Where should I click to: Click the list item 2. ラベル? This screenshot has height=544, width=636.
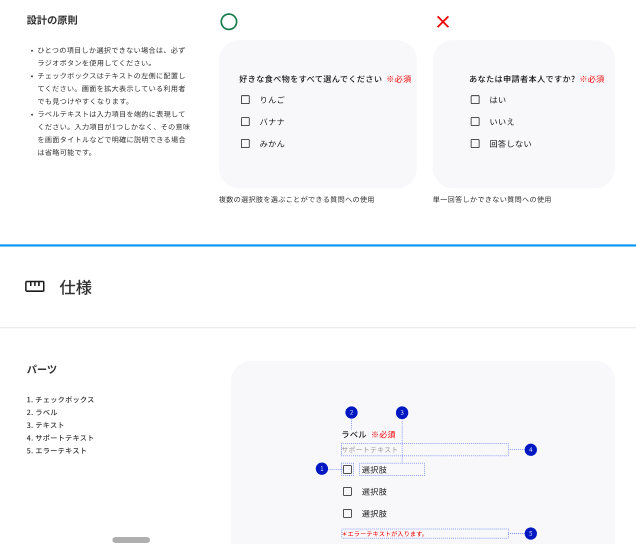[x=42, y=412]
